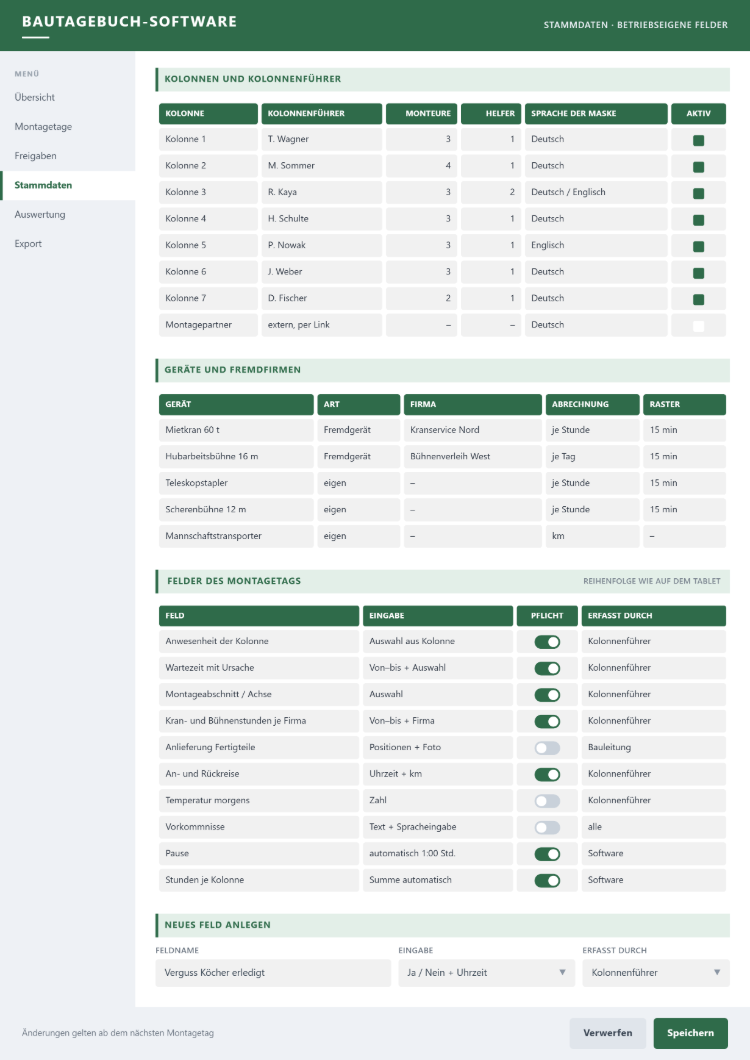Go to Montagetage in the sidebar

coord(68,126)
